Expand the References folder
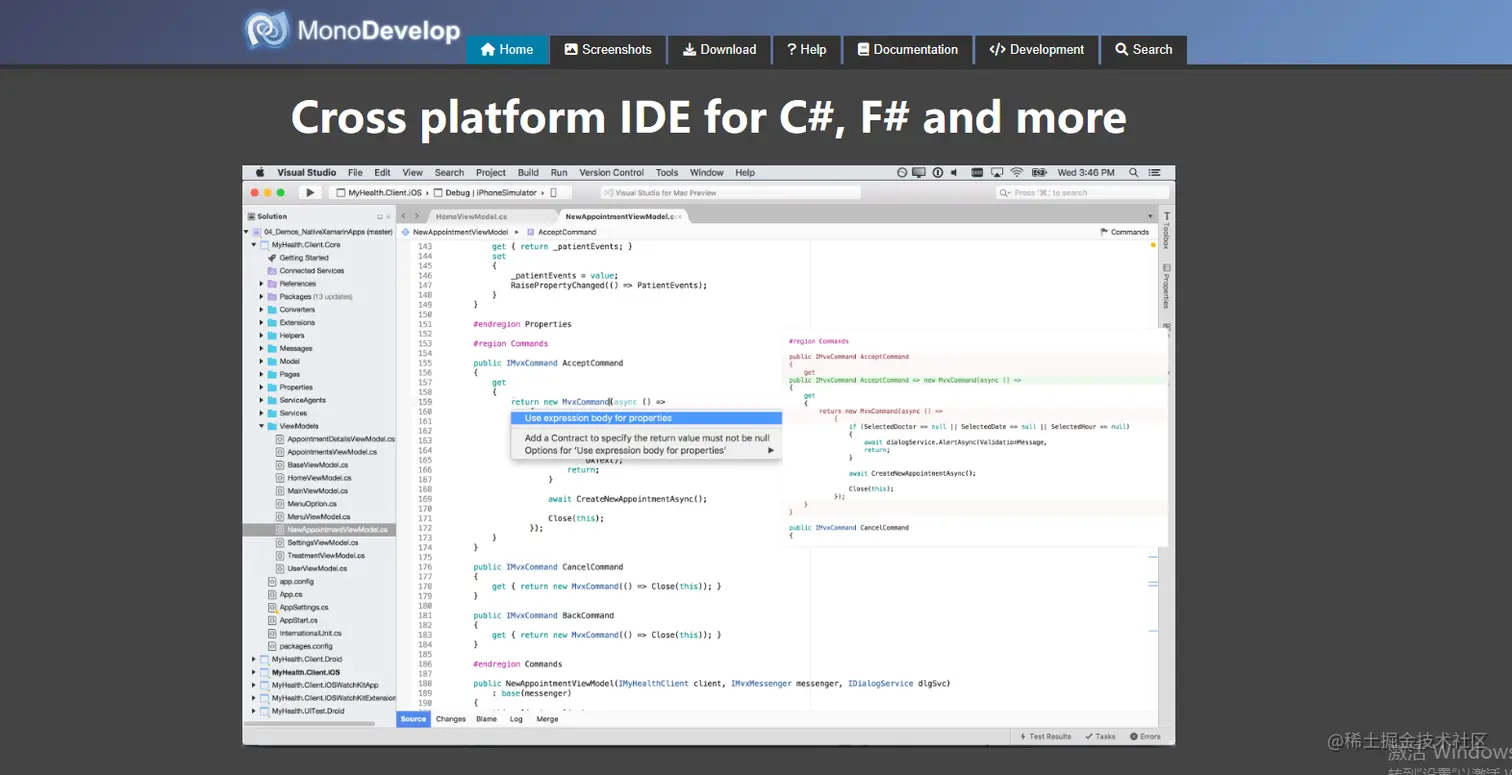The width and height of the screenshot is (1512, 775). coord(261,284)
